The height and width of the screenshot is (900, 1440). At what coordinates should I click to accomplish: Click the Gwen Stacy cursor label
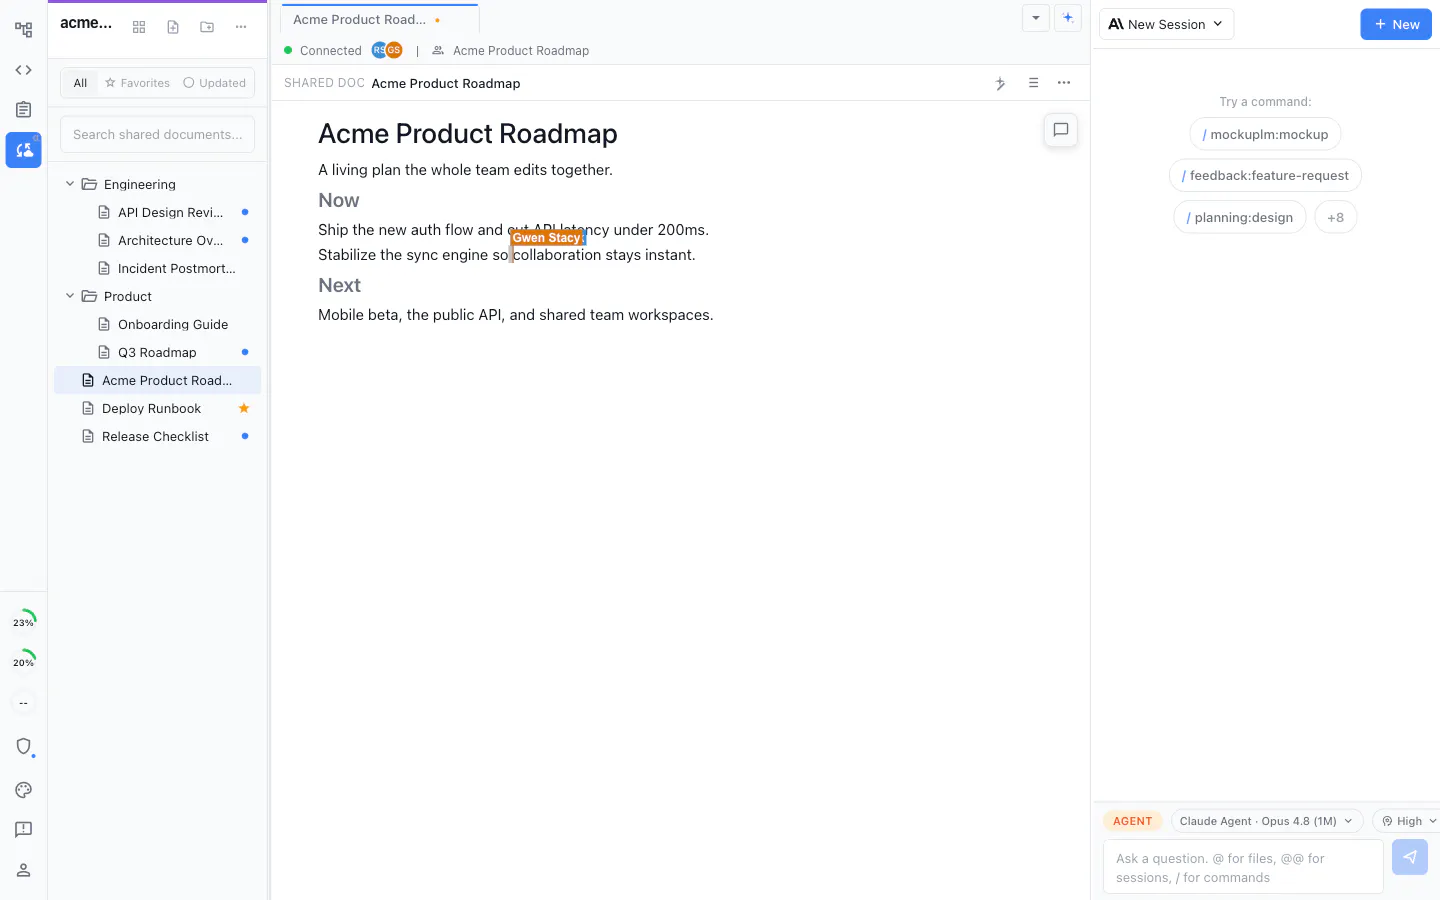coord(547,238)
